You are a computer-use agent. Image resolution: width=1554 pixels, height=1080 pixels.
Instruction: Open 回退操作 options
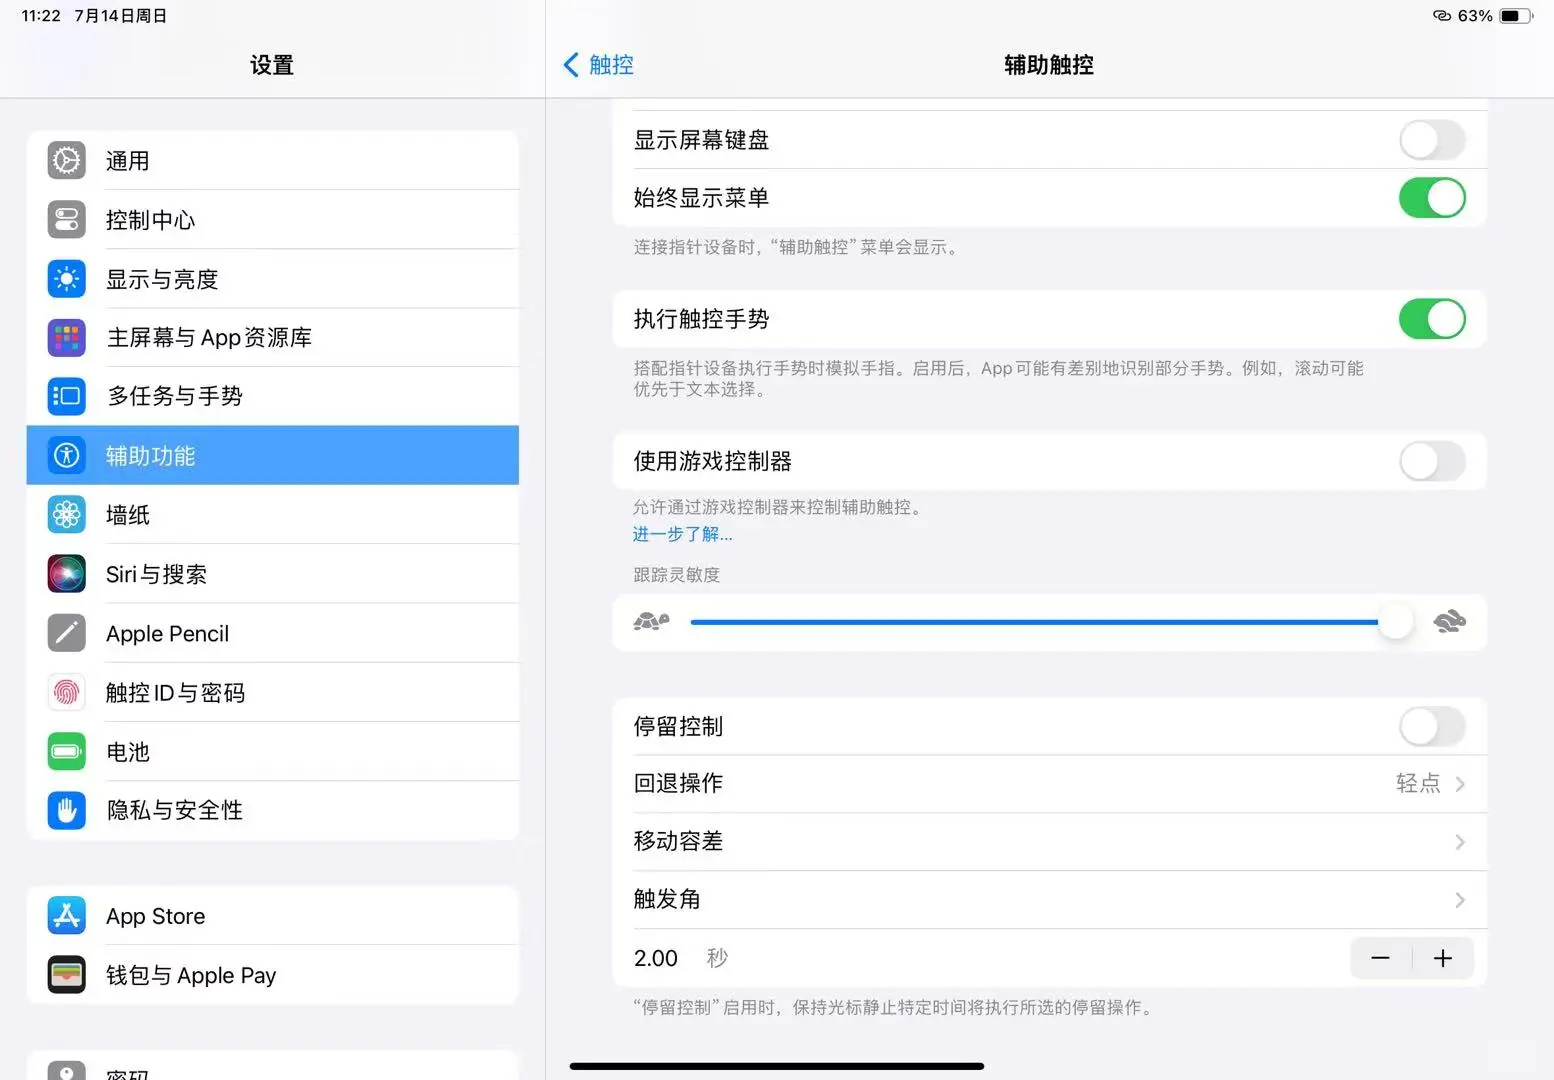point(1048,783)
